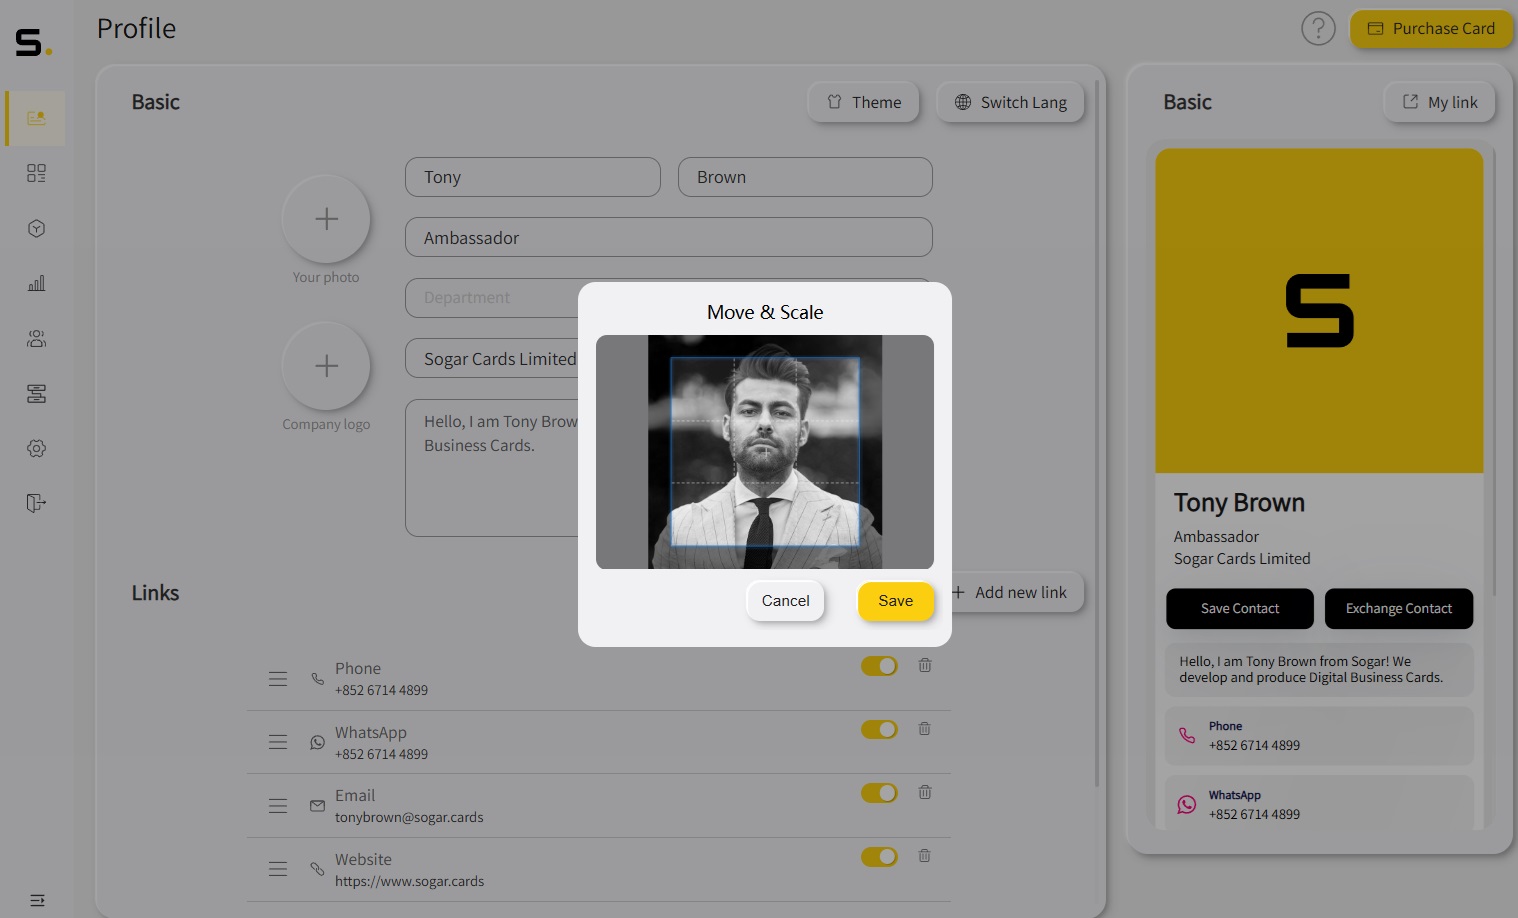Cancel the Move & Scale dialog
The height and width of the screenshot is (918, 1518).
click(786, 601)
